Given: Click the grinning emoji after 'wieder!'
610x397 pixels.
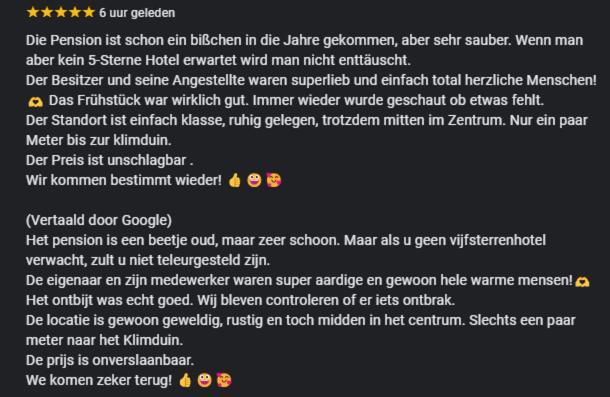Looking at the screenshot, I should click(254, 181).
